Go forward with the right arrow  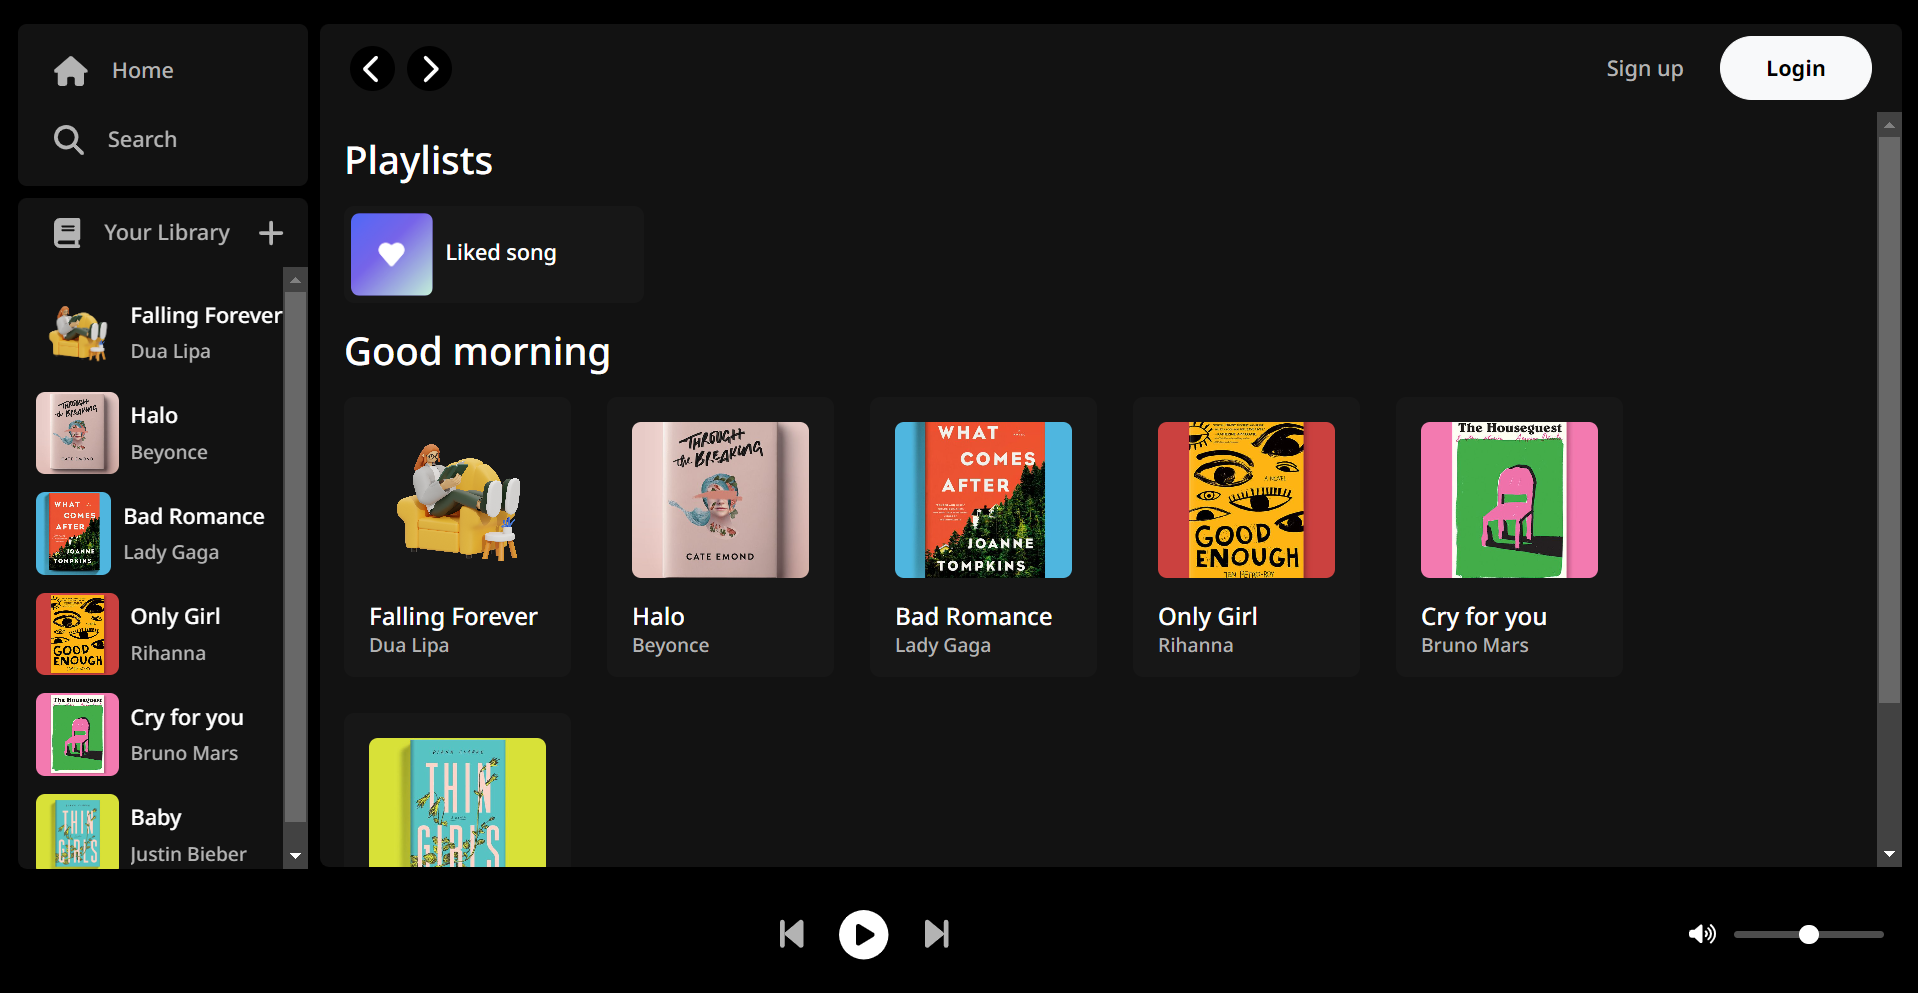(430, 69)
